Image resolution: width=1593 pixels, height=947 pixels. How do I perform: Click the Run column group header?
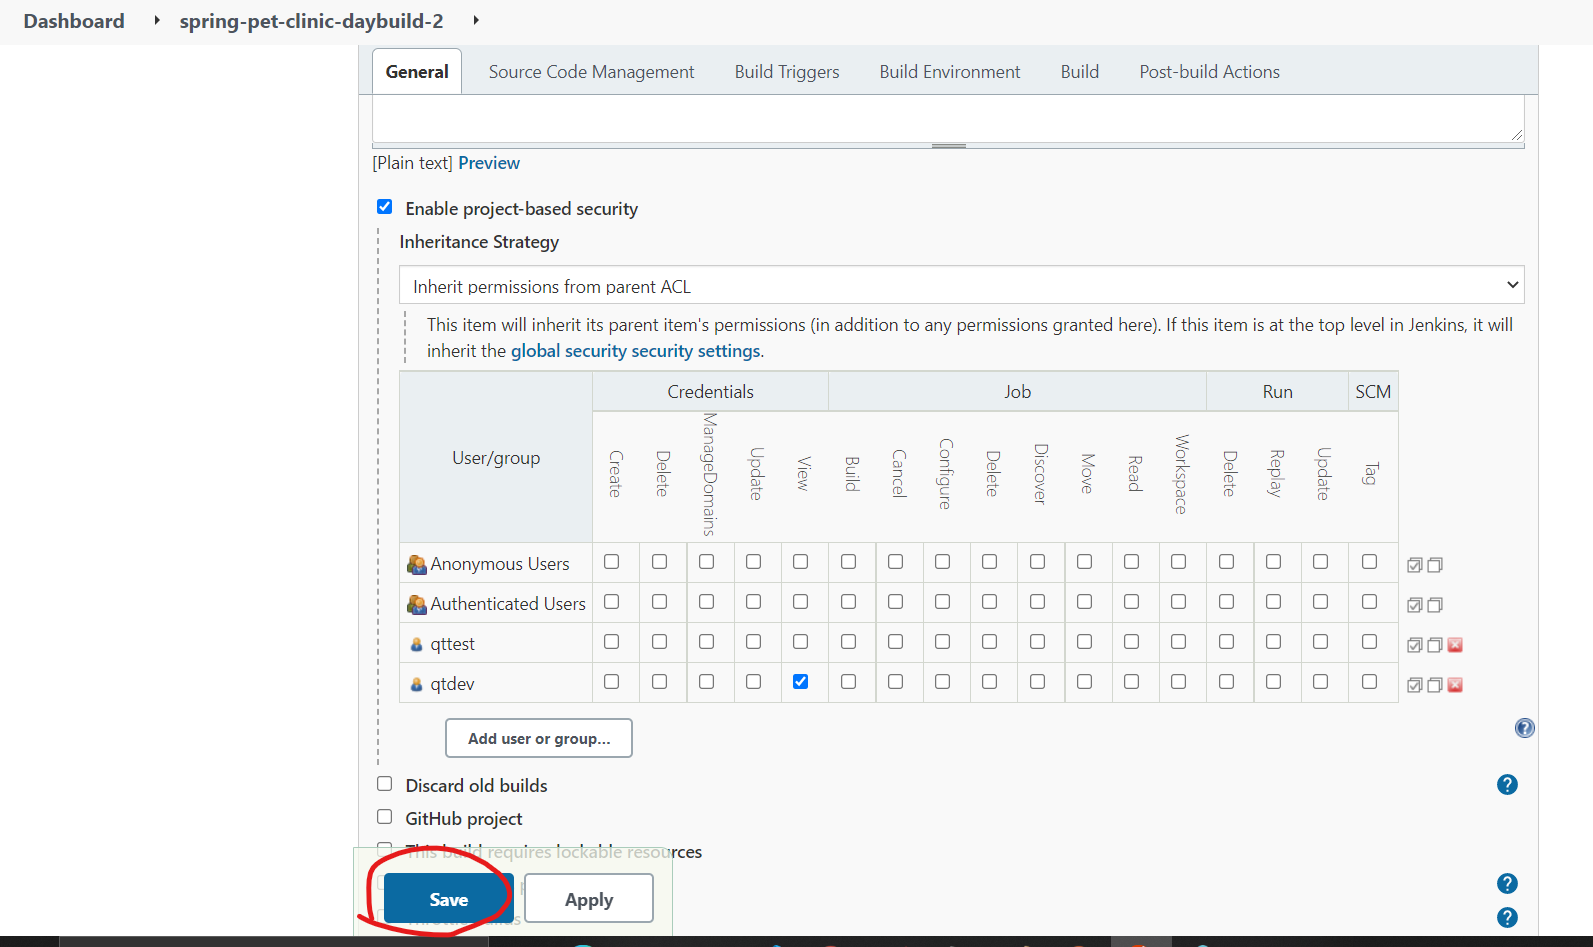click(x=1277, y=391)
